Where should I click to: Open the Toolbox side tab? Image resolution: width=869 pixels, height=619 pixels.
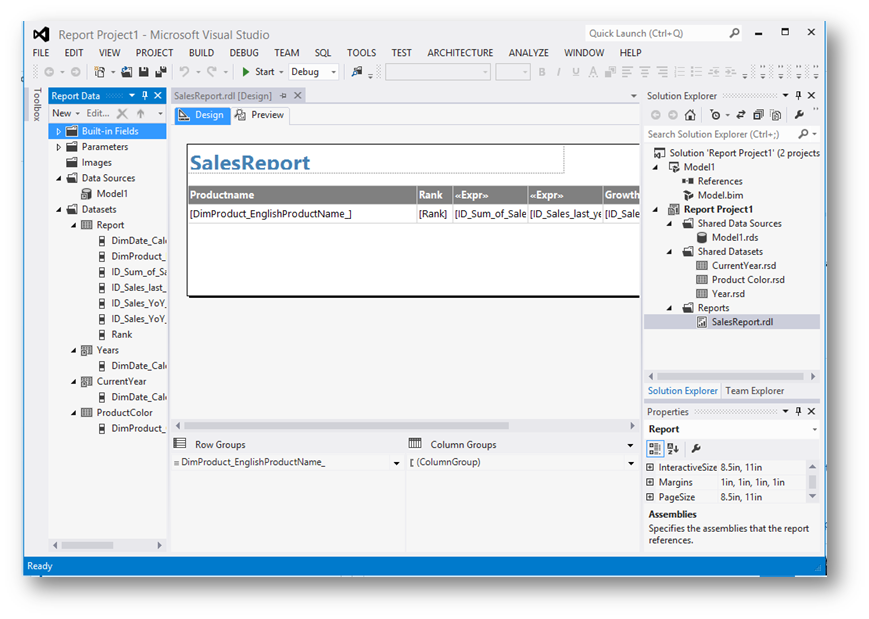[37, 104]
